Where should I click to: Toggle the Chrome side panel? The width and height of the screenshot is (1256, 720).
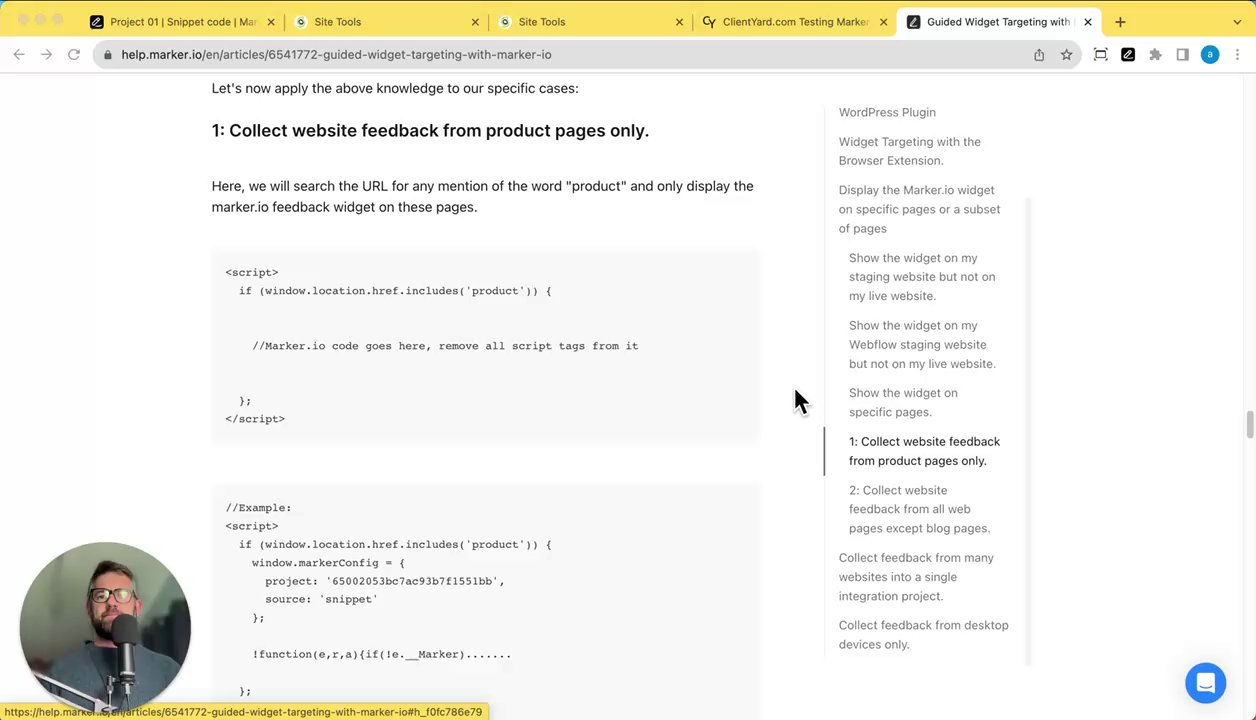[1182, 55]
